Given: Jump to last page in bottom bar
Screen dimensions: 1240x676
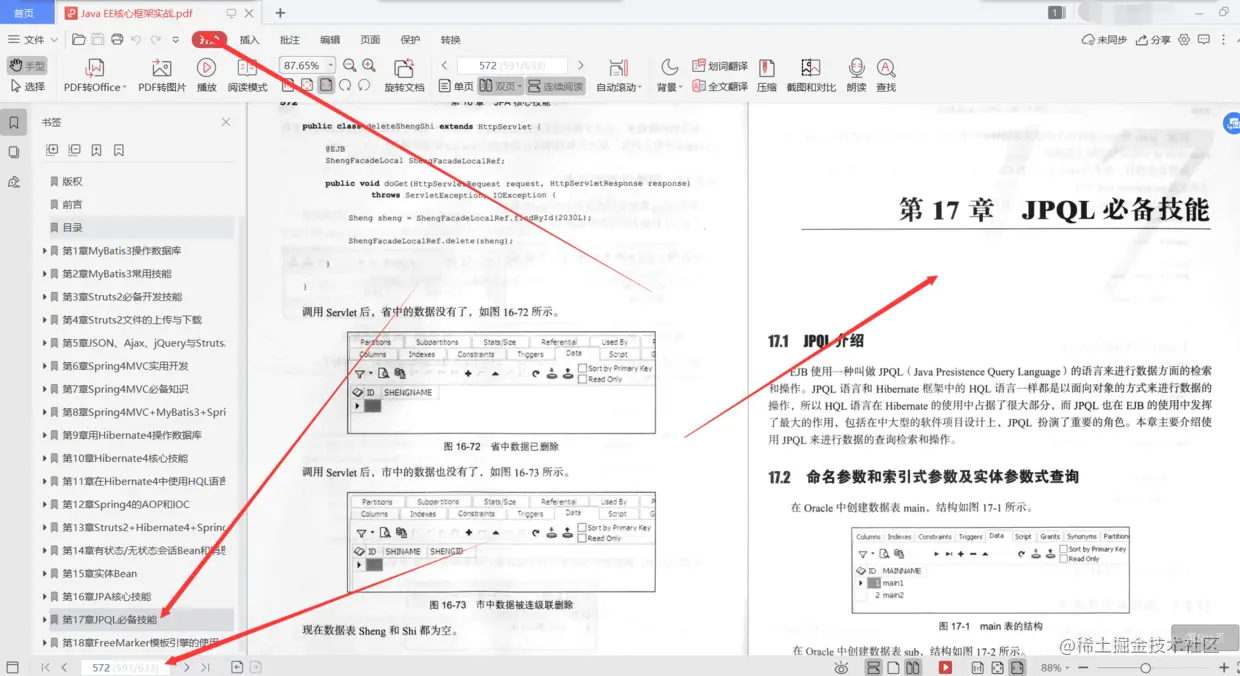Looking at the screenshot, I should (x=205, y=667).
